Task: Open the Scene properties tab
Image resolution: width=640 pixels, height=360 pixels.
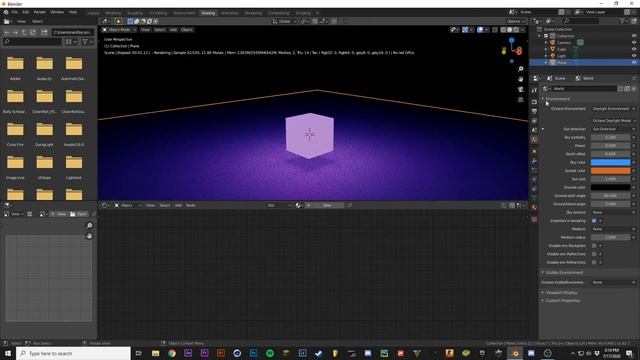Action: pos(534,130)
